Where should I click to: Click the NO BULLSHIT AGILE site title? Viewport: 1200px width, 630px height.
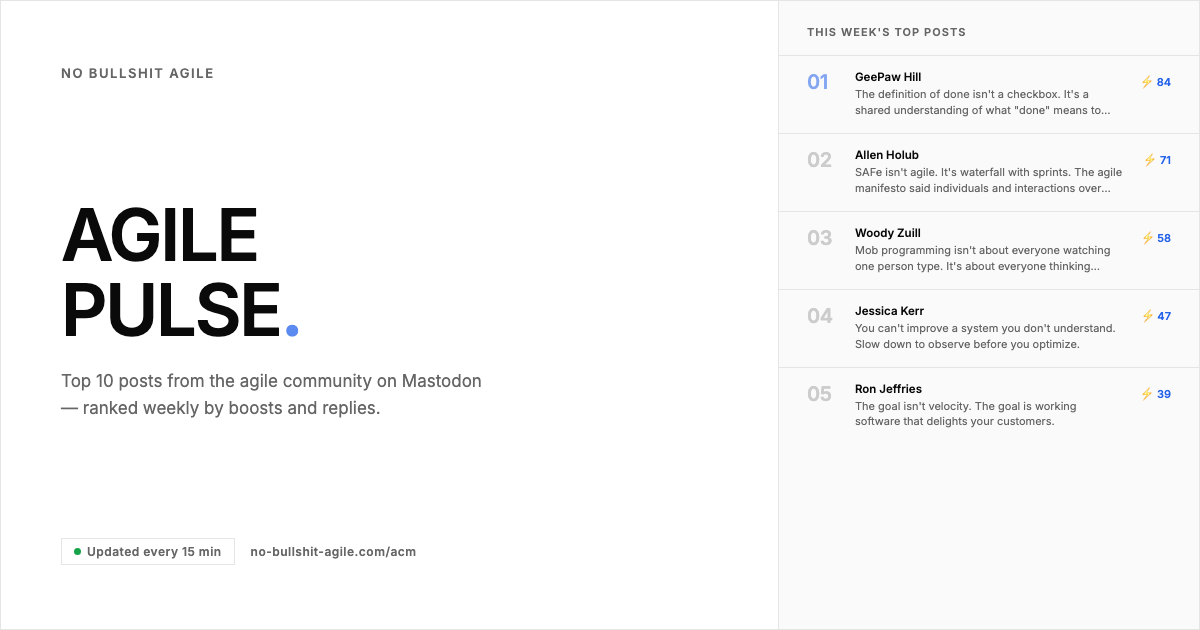coord(137,73)
